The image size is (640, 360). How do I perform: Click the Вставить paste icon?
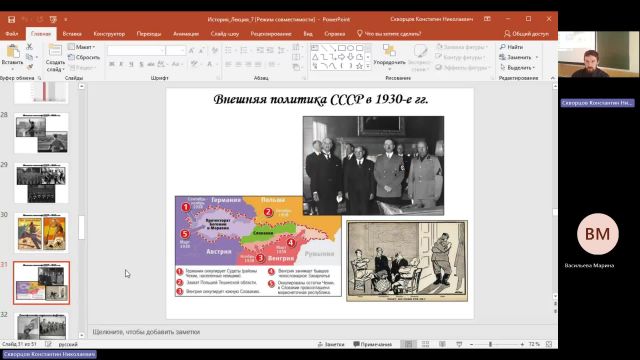coord(12,51)
